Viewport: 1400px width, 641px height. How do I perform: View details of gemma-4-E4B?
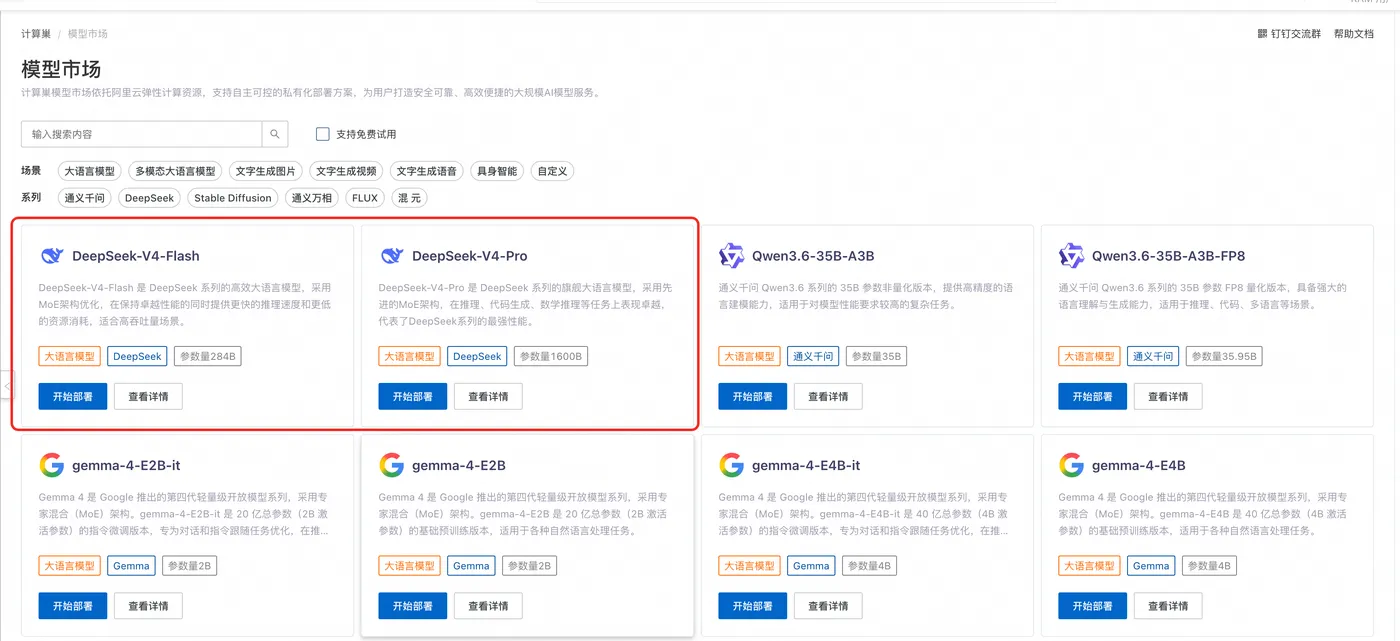point(1168,606)
